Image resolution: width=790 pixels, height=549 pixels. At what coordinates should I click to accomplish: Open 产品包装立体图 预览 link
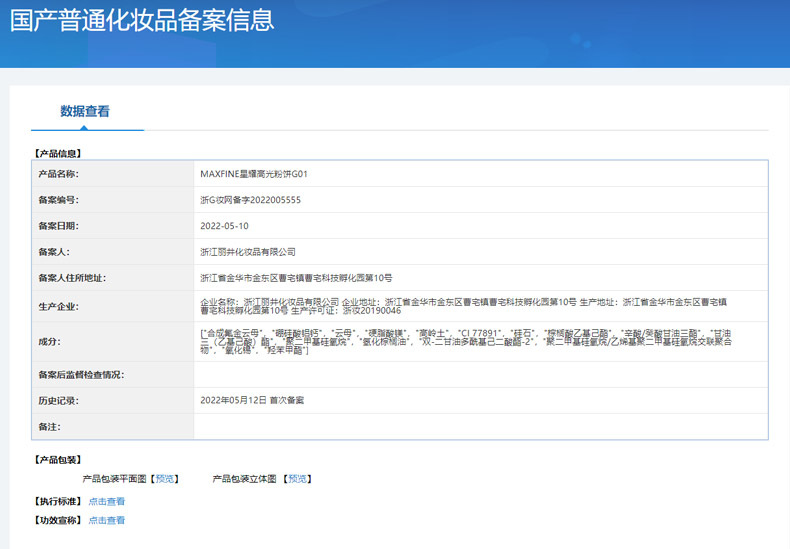297,479
